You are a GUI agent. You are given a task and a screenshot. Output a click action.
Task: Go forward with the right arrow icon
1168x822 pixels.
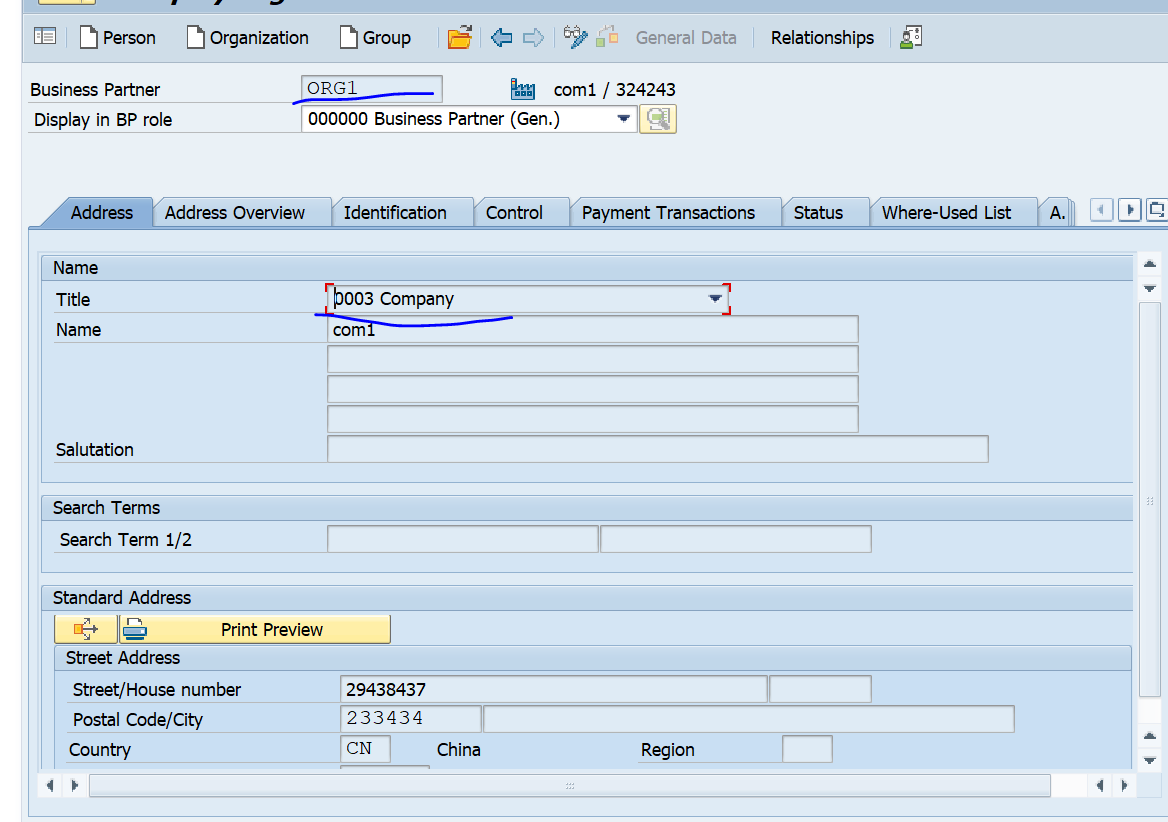533,37
